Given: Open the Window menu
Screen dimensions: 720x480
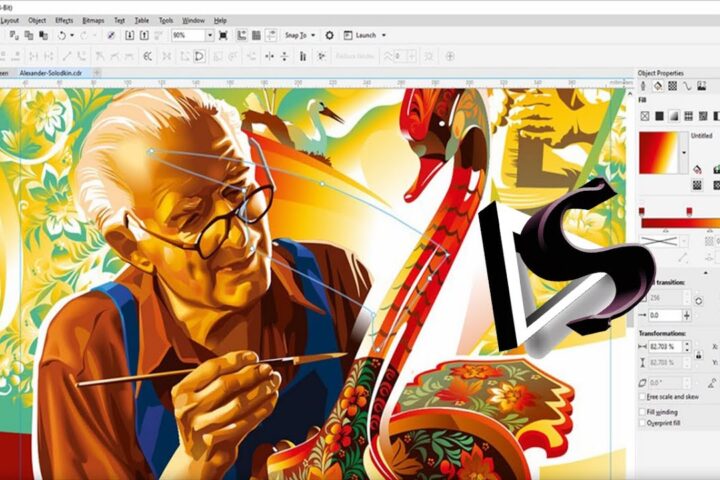Looking at the screenshot, I should [193, 20].
